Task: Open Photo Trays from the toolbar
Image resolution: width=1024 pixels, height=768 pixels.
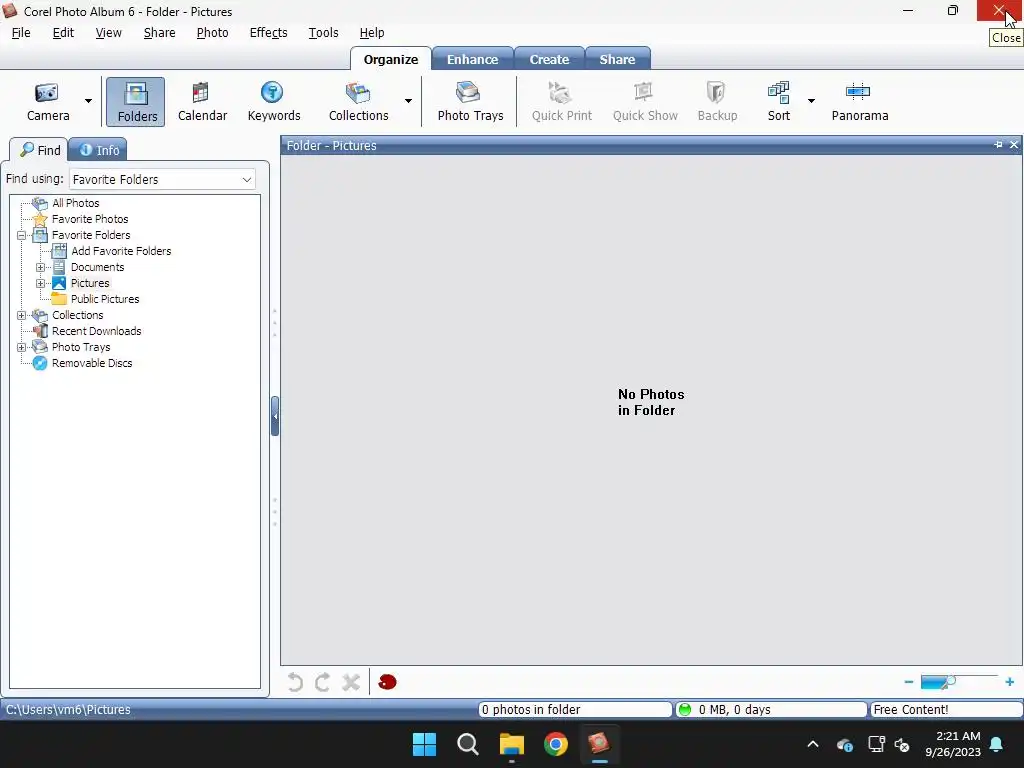Action: click(x=470, y=101)
